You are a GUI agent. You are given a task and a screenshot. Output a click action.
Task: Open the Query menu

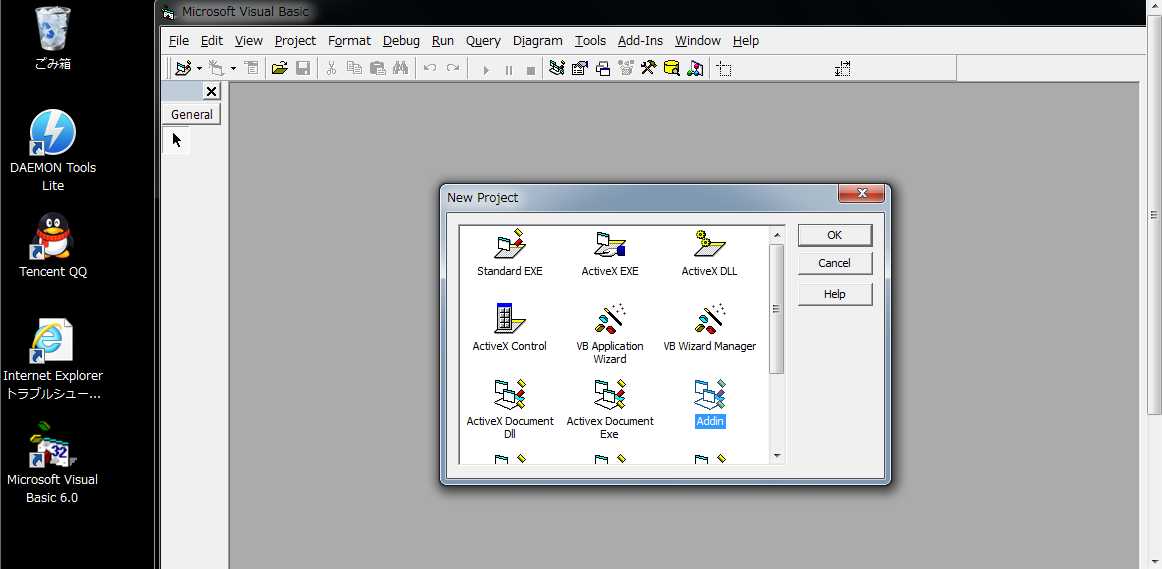click(x=483, y=41)
